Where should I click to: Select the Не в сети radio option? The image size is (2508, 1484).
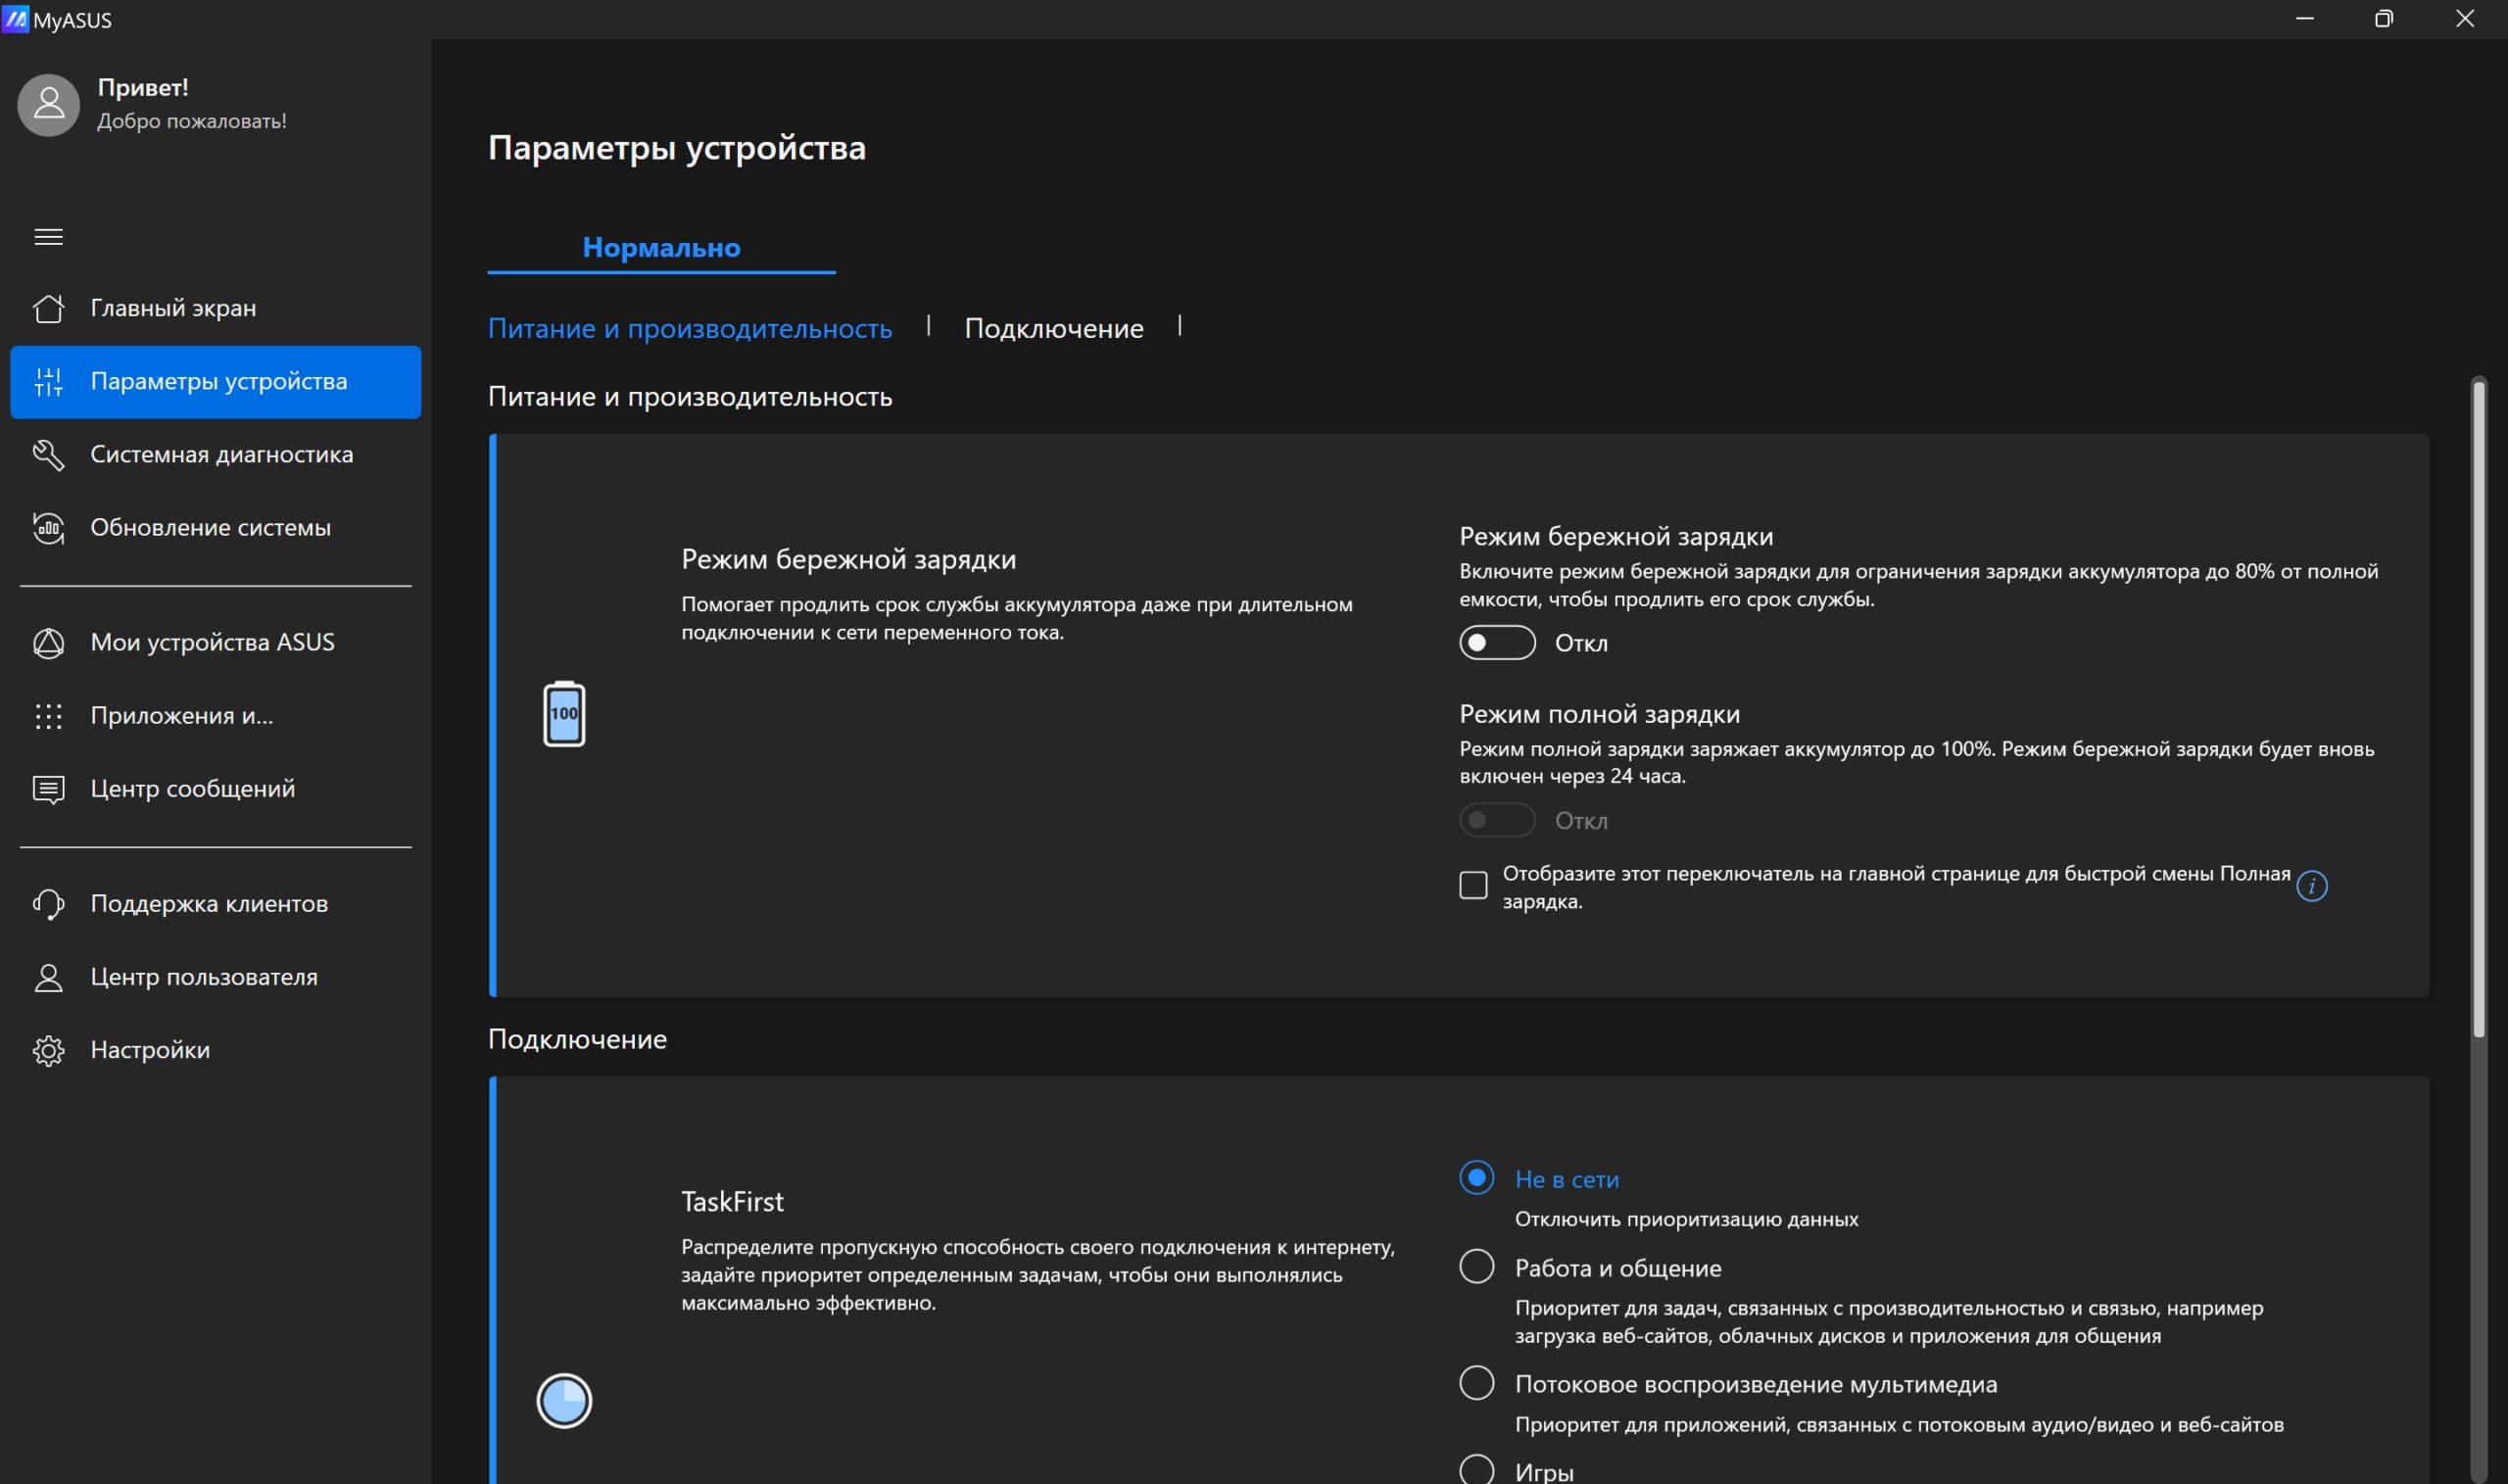point(1477,1178)
